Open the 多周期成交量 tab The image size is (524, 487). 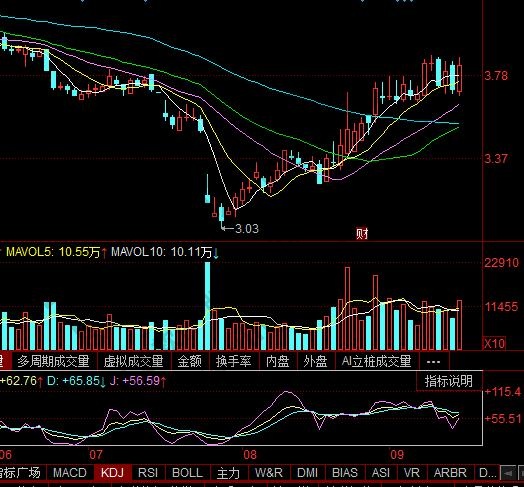(53, 361)
